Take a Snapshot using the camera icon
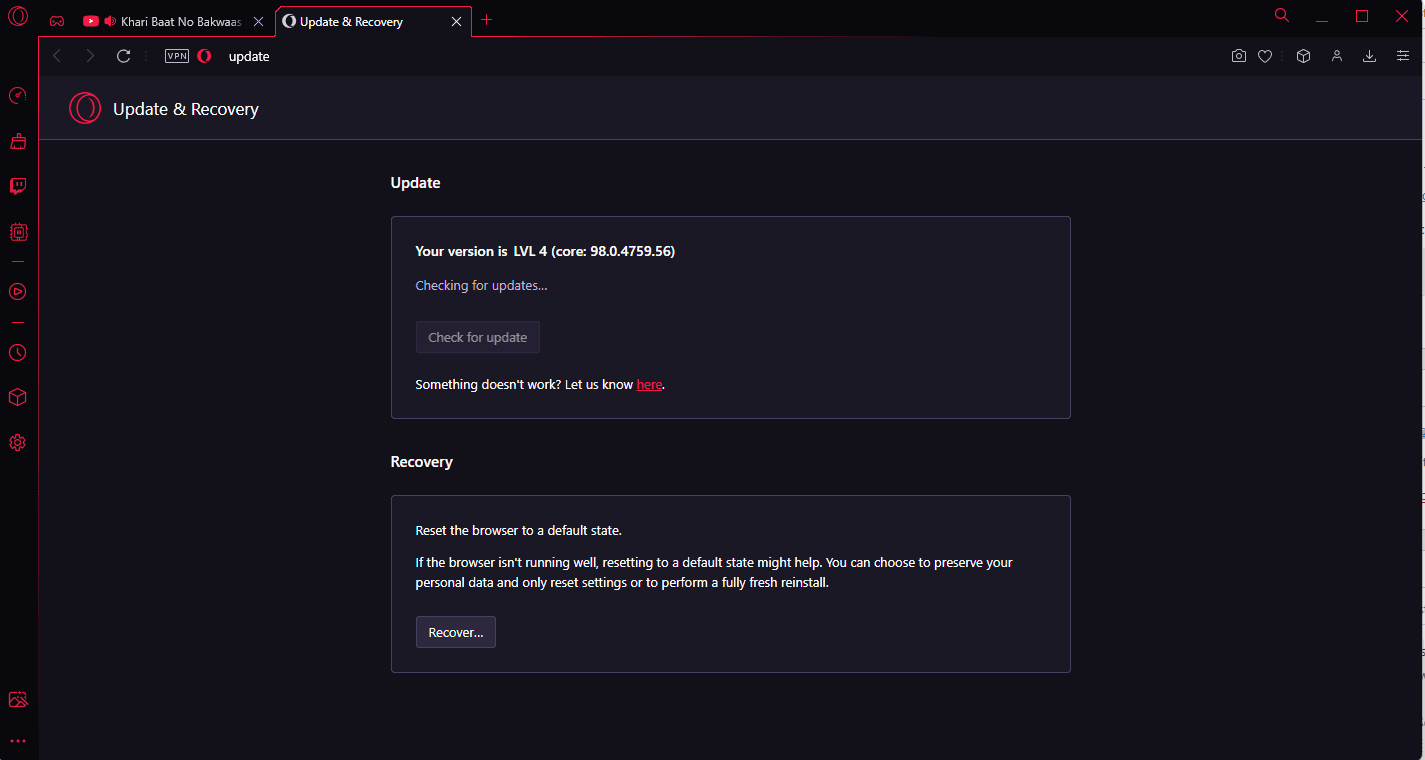This screenshot has width=1425, height=760. (1238, 56)
